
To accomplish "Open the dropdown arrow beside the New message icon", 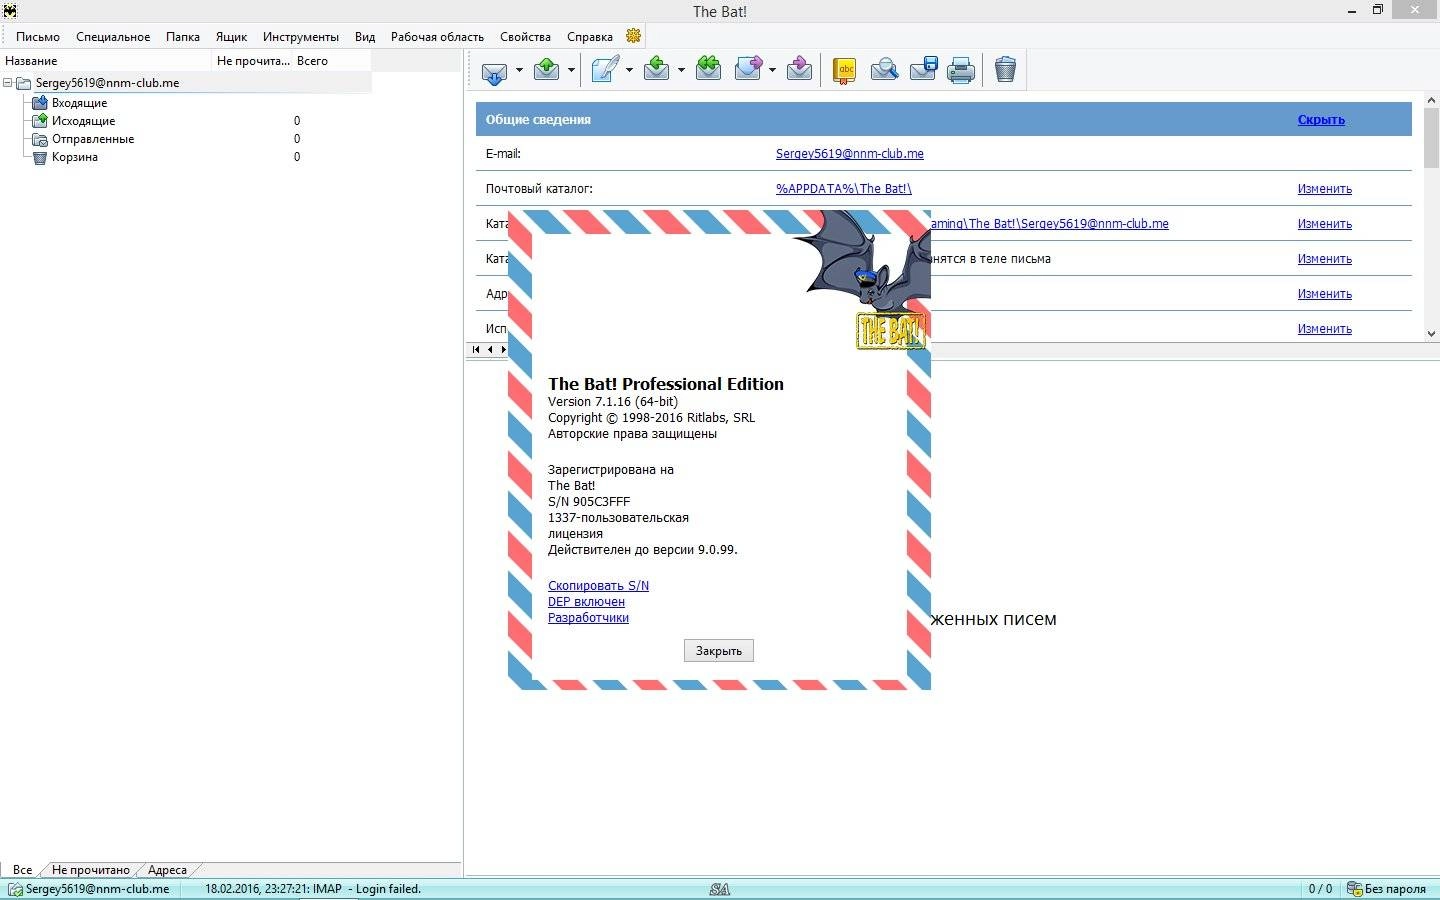I will point(629,70).
